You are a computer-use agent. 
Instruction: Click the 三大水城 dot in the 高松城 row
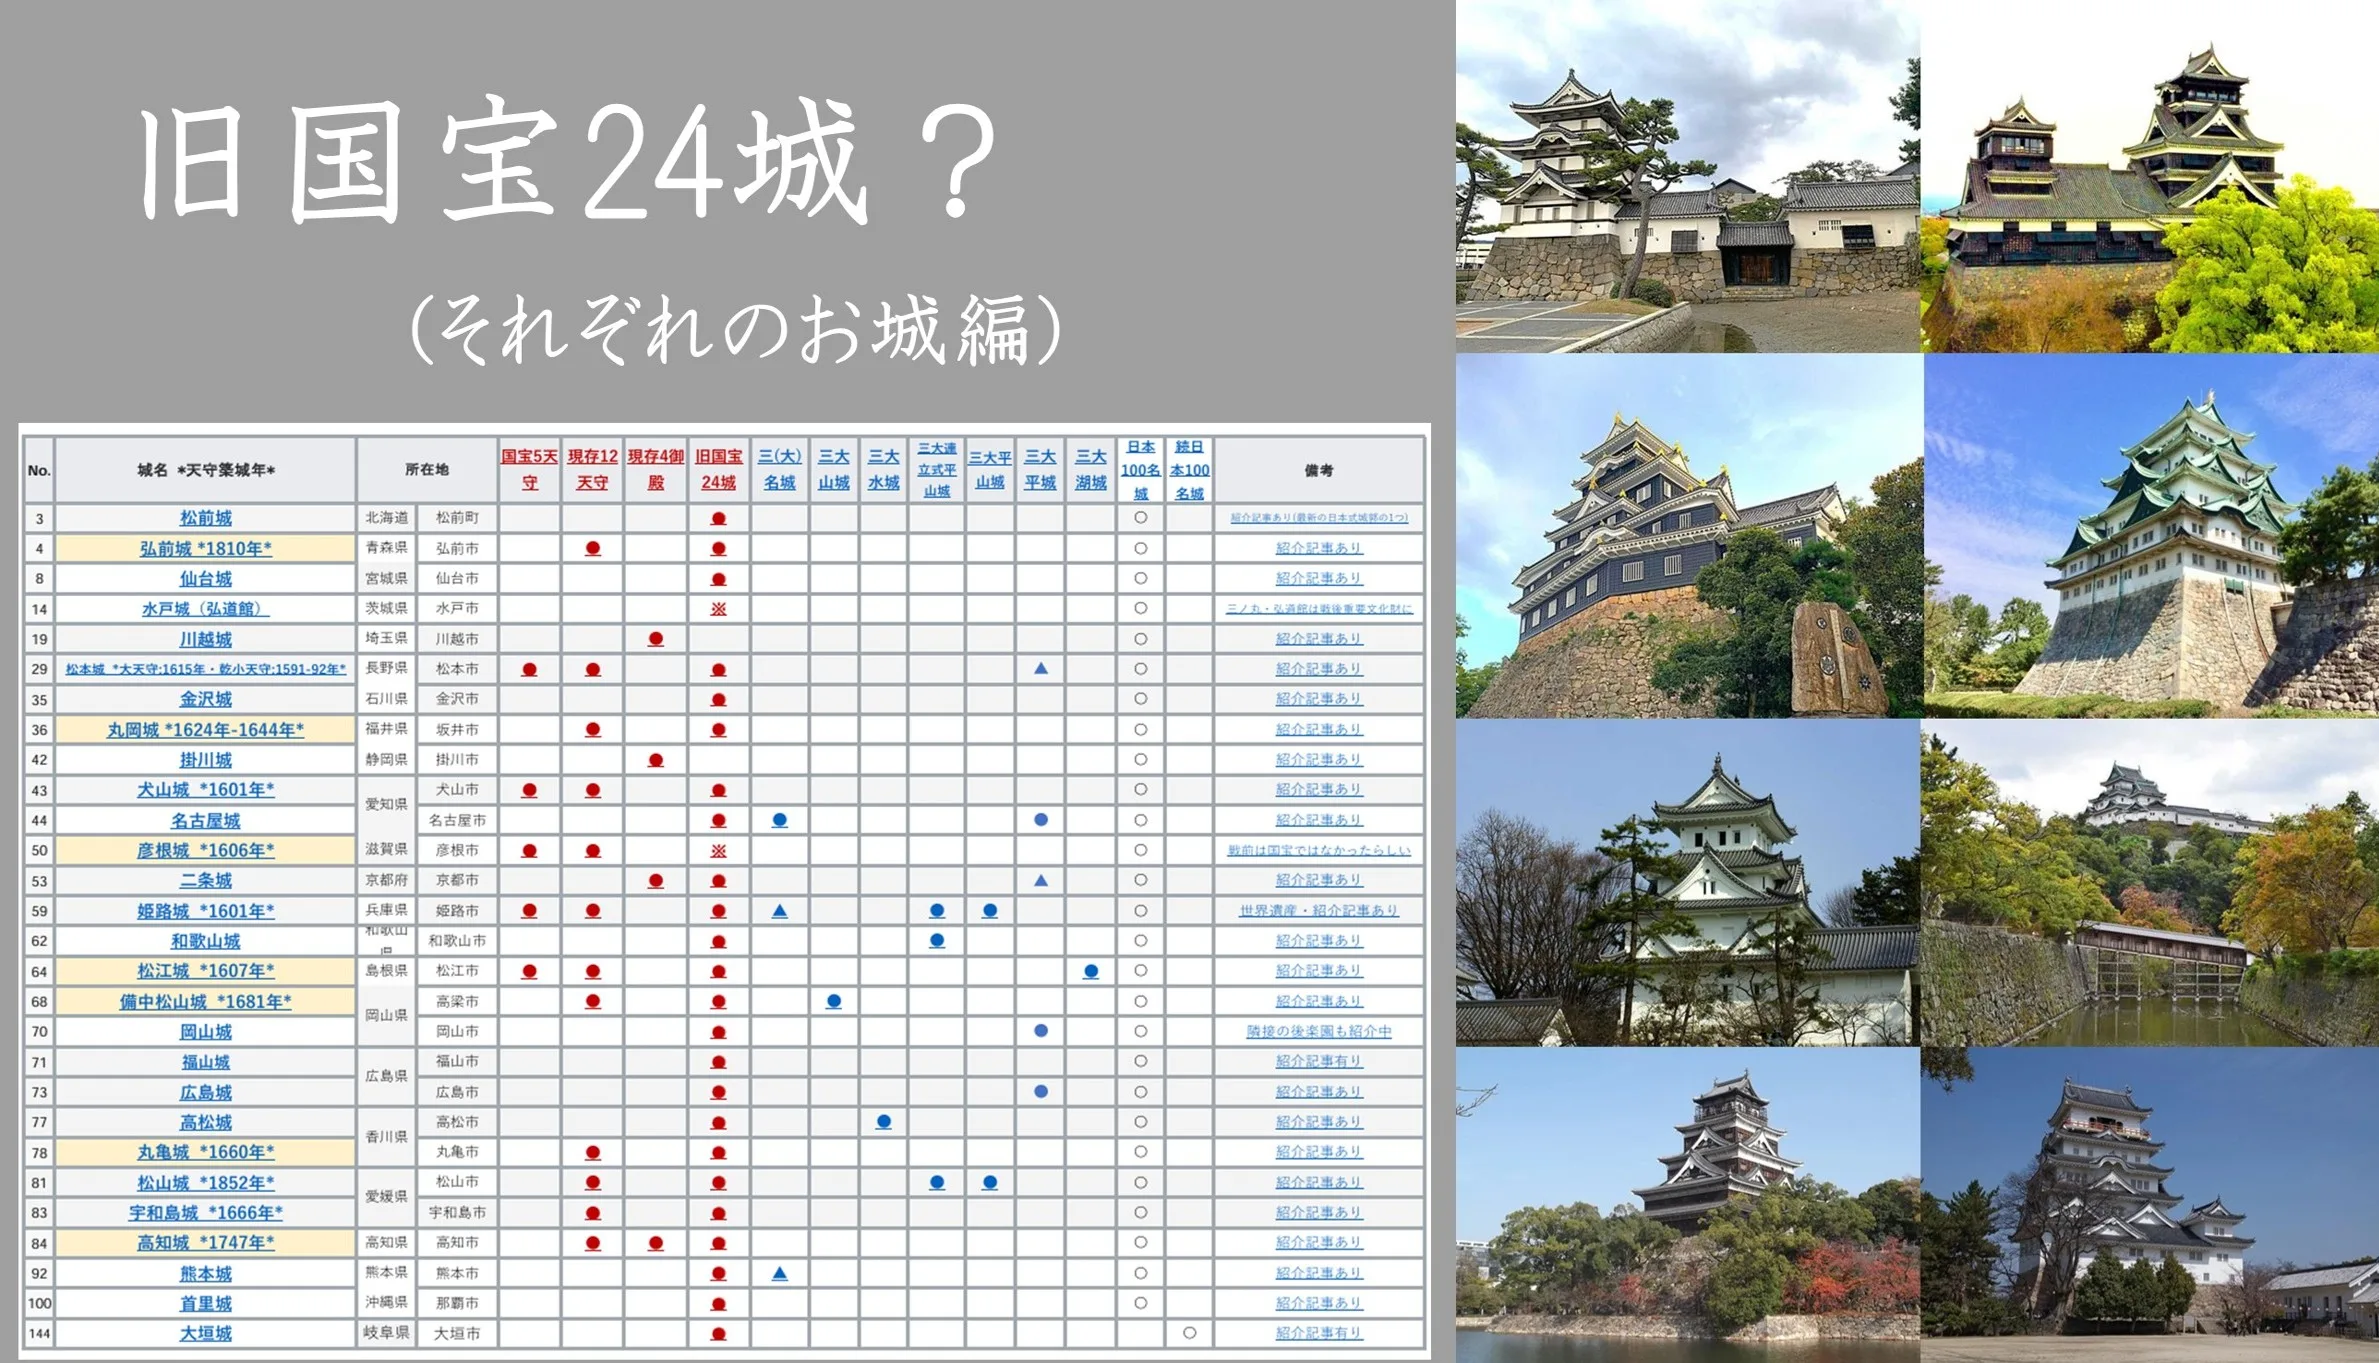[x=883, y=1122]
